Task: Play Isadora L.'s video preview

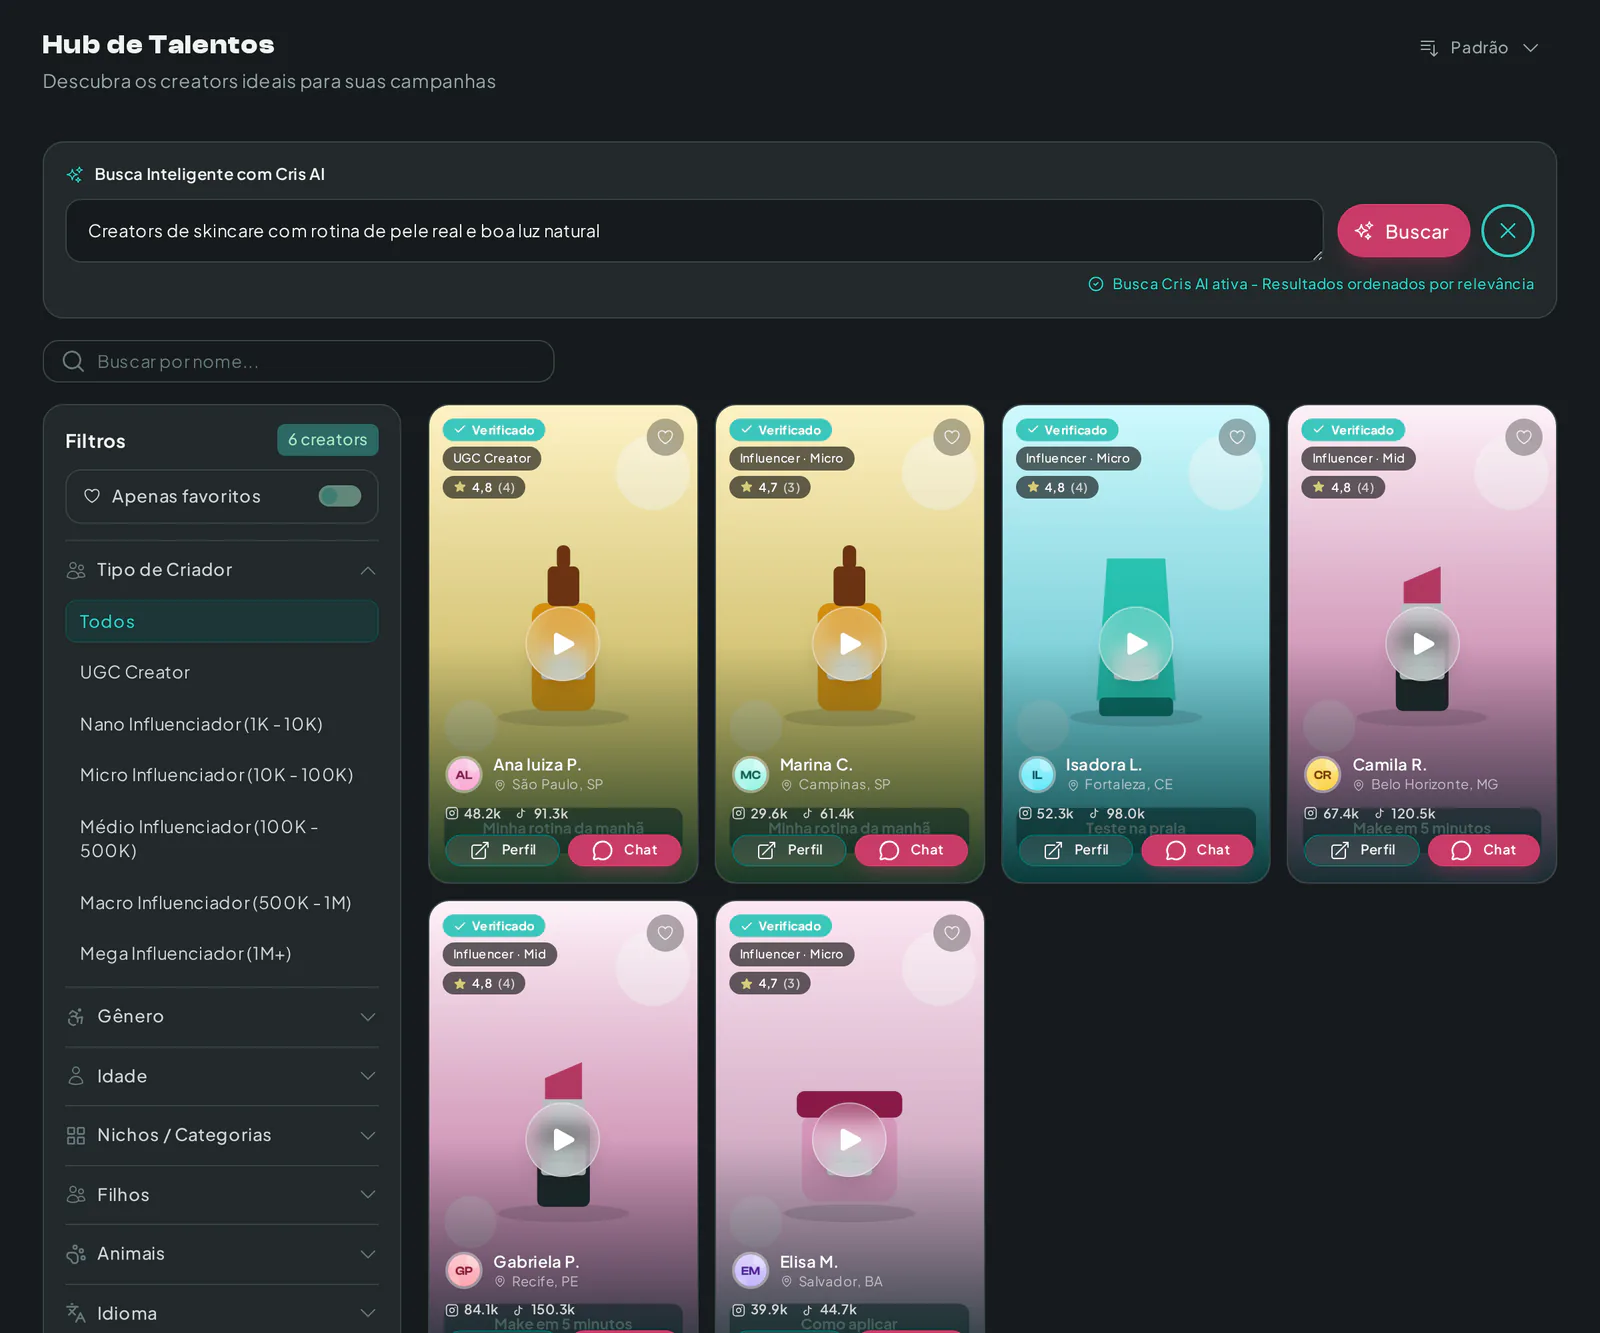Action: 1136,644
